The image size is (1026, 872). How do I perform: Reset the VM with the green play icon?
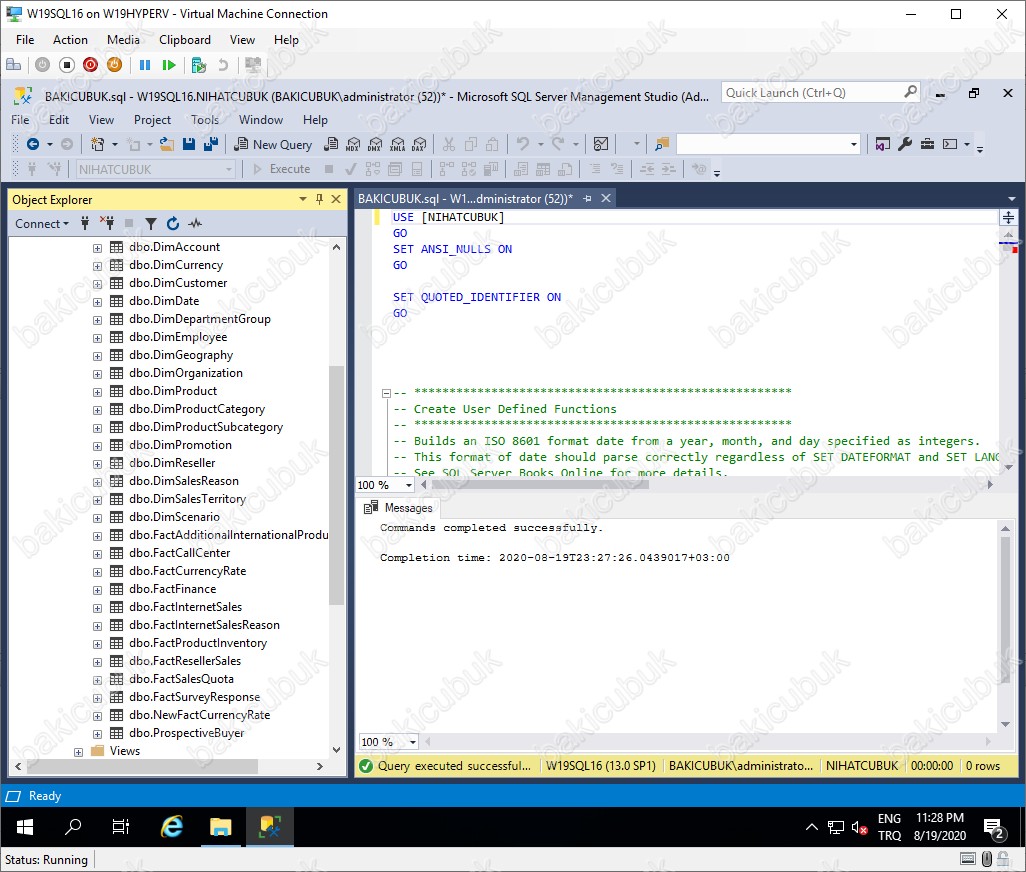[169, 65]
